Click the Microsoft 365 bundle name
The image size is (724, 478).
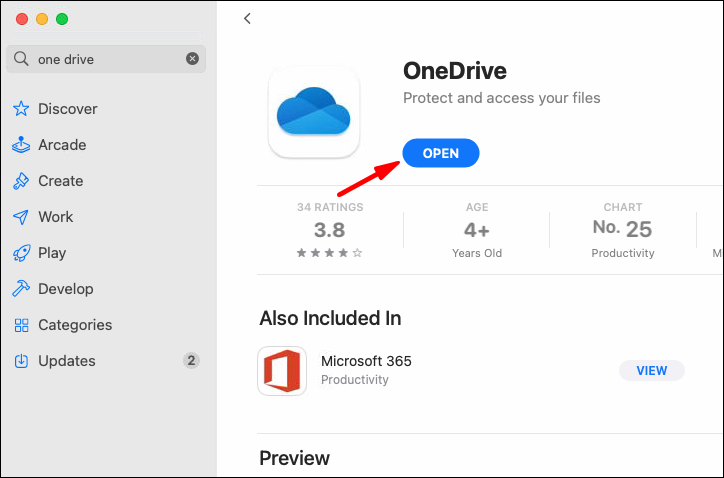click(x=366, y=361)
